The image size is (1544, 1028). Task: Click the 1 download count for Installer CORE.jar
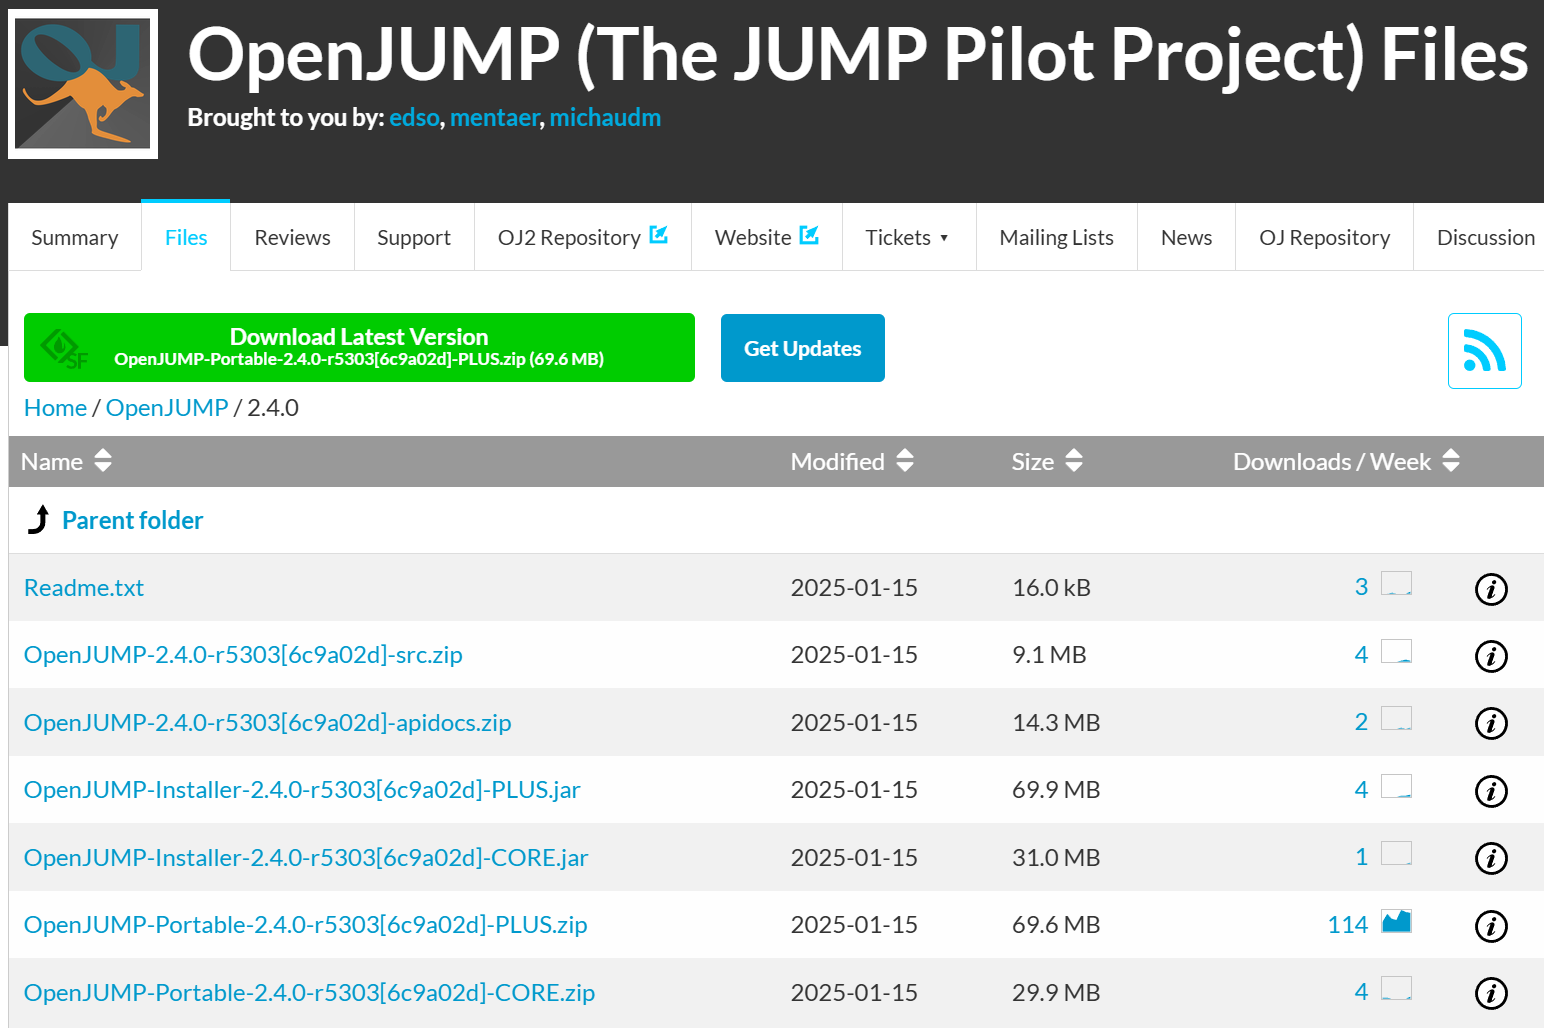1361,857
